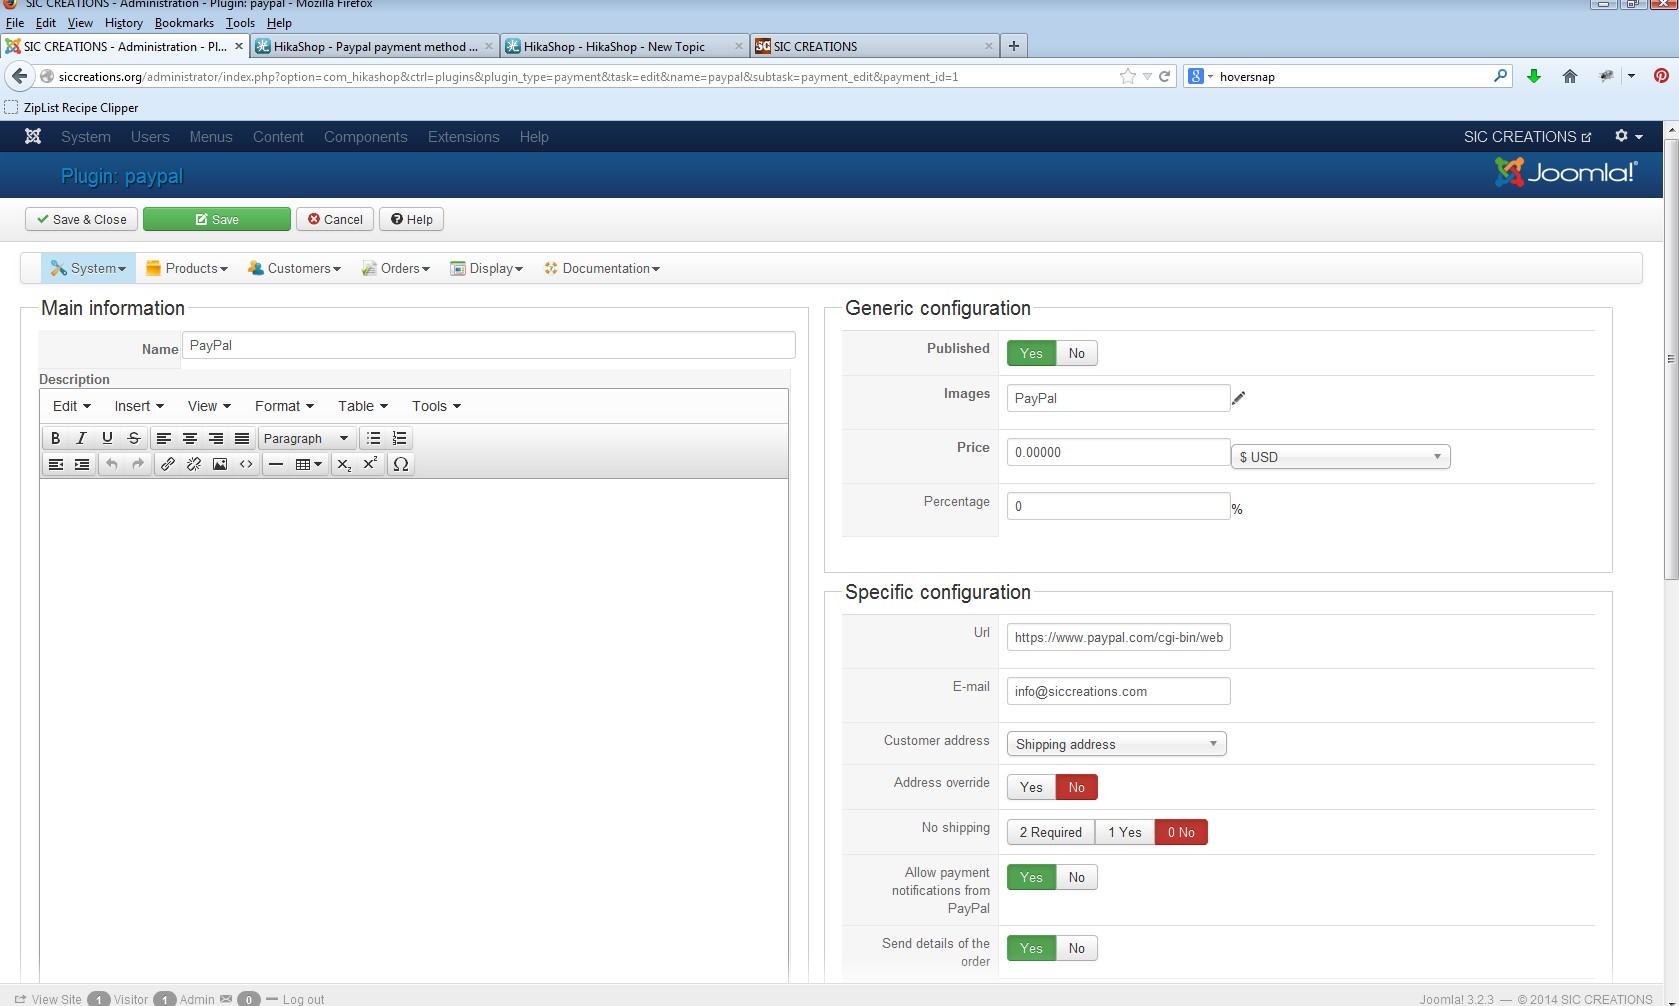1679x1006 pixels.
Task: Expand the HikaShop Customers menu
Action: pyautogui.click(x=294, y=268)
